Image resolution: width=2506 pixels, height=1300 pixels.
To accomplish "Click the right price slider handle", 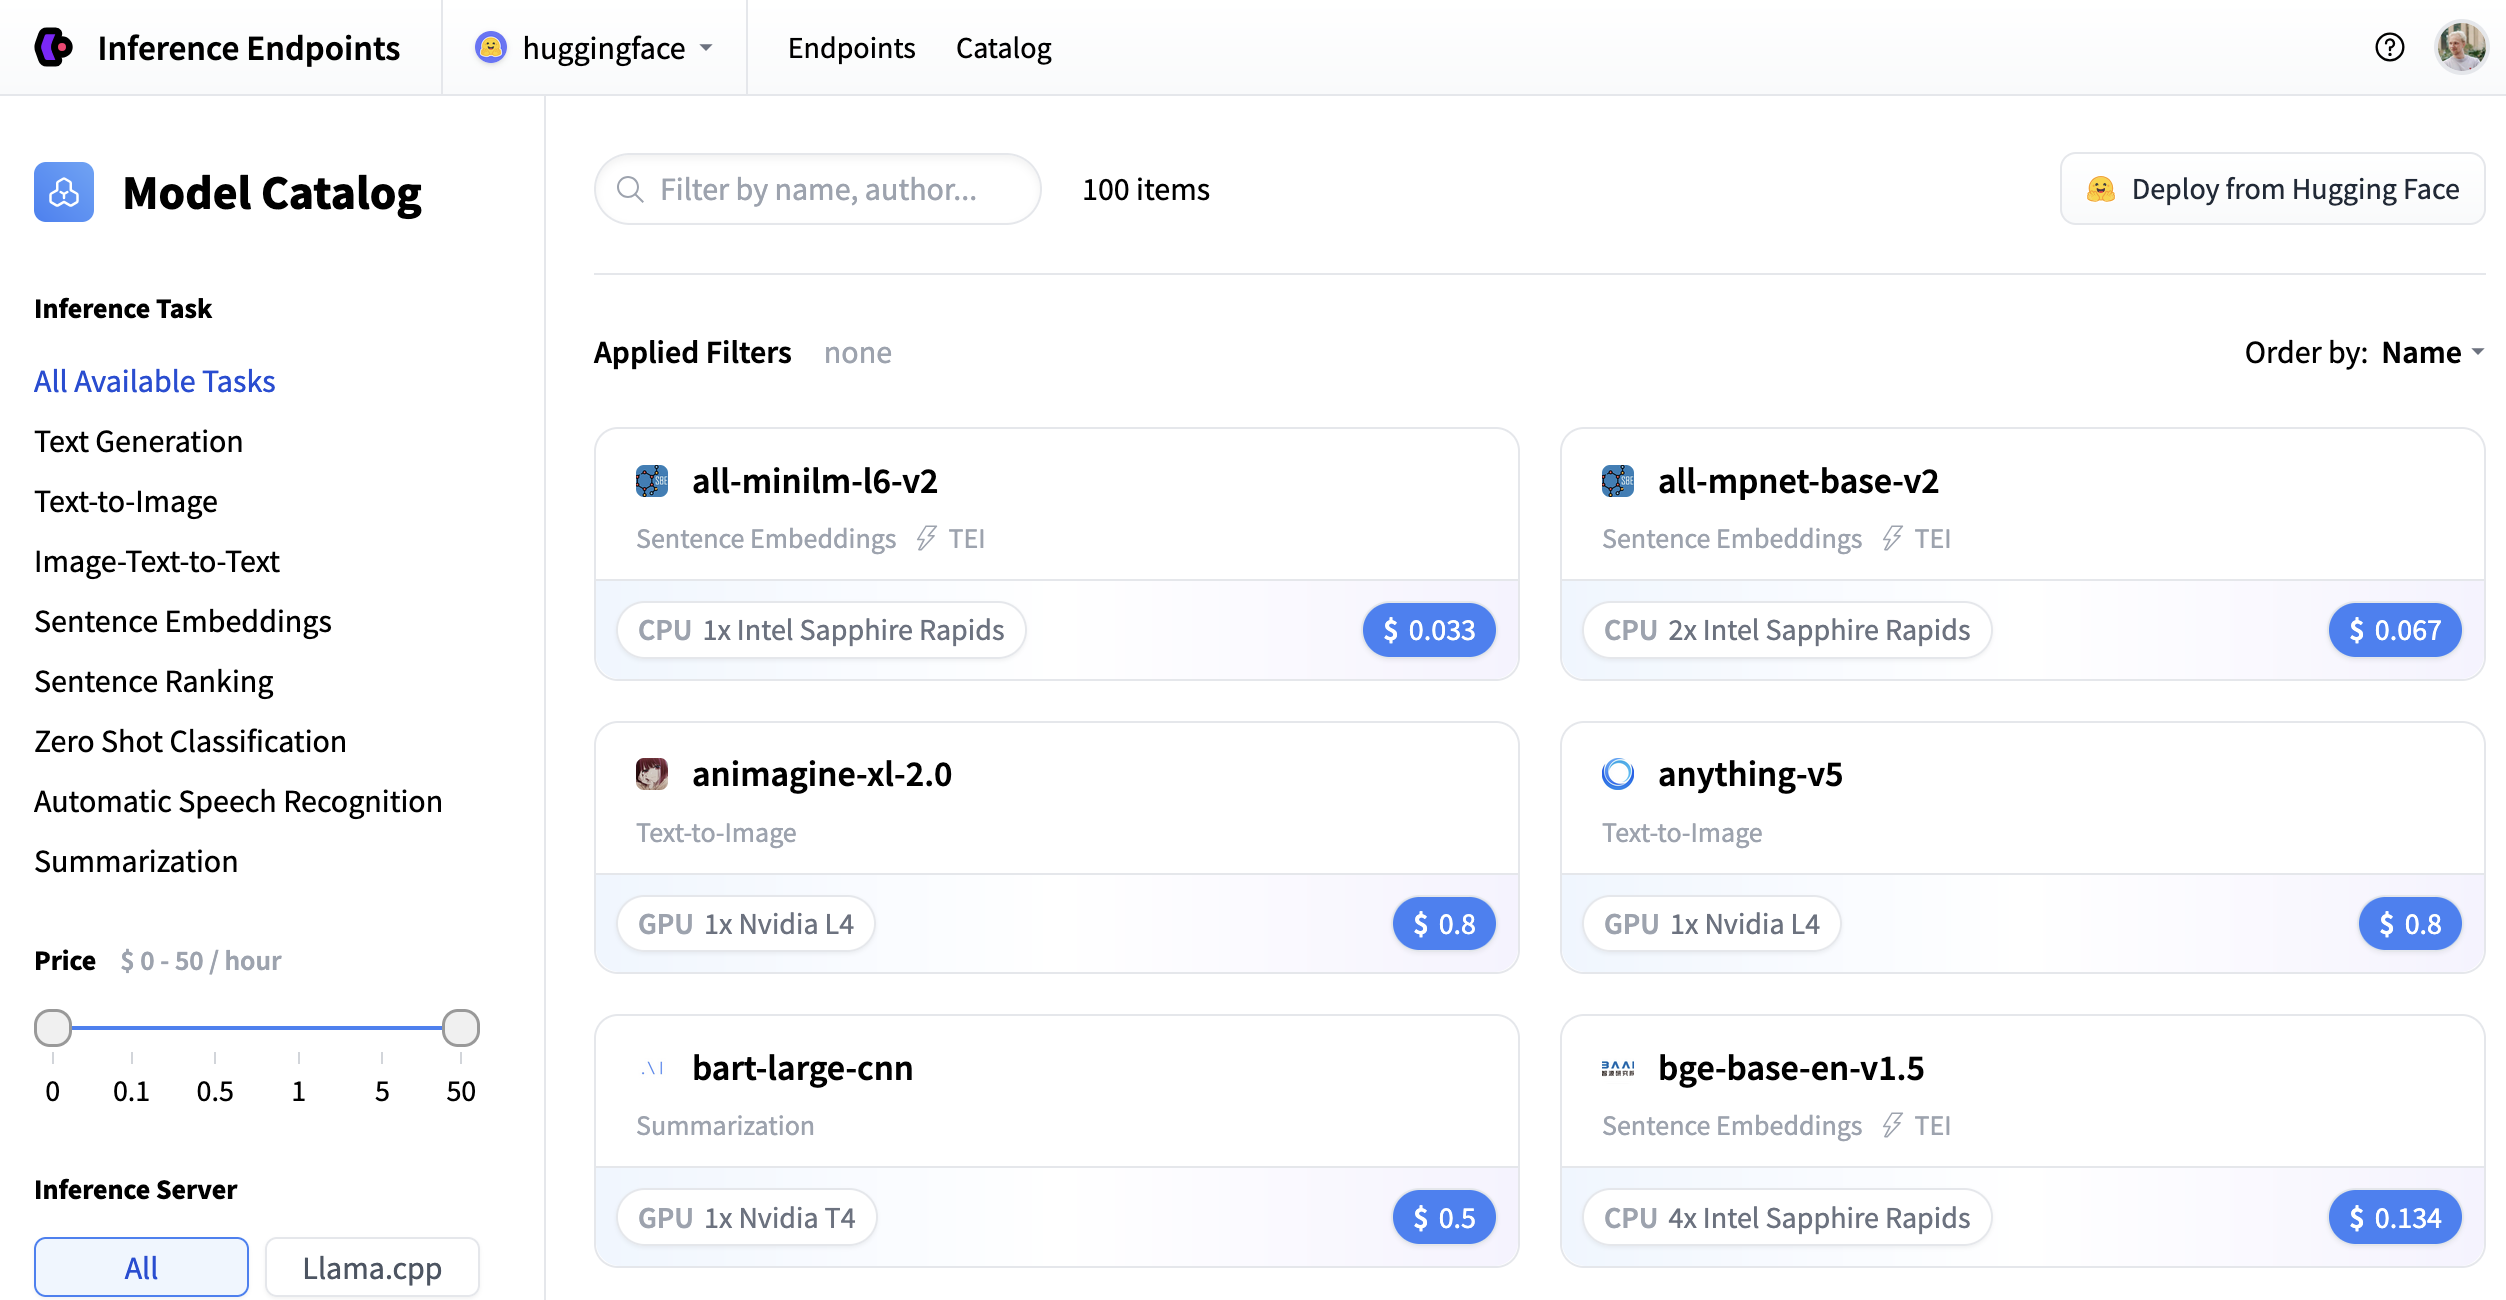I will 460,1027.
